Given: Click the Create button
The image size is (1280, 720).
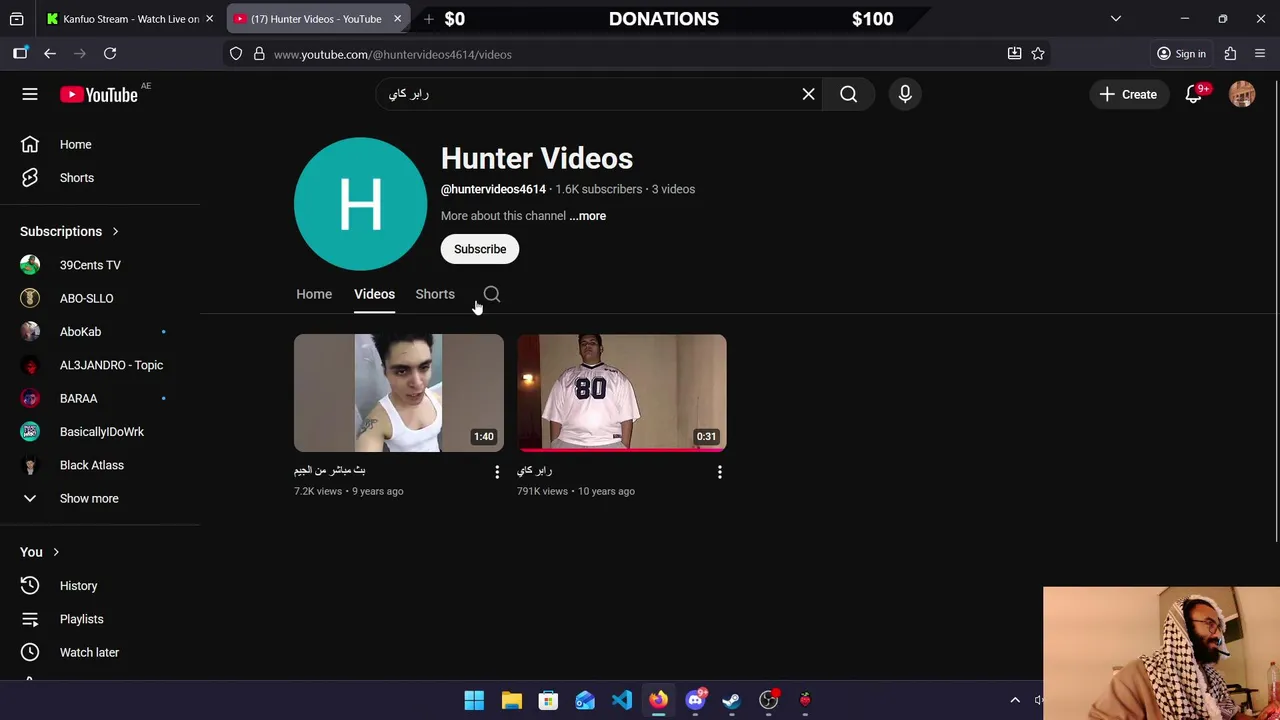Looking at the screenshot, I should 1128,94.
